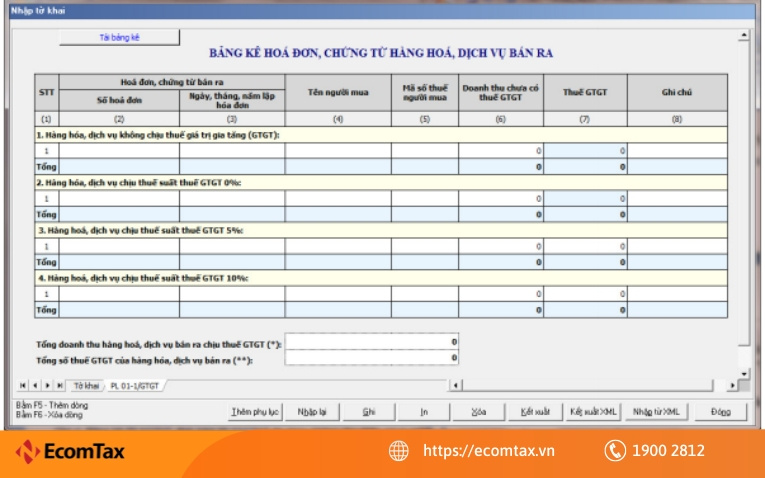Click Tên người mua cell in 10% section
The height and width of the screenshot is (478, 765).
pyautogui.click(x=338, y=294)
